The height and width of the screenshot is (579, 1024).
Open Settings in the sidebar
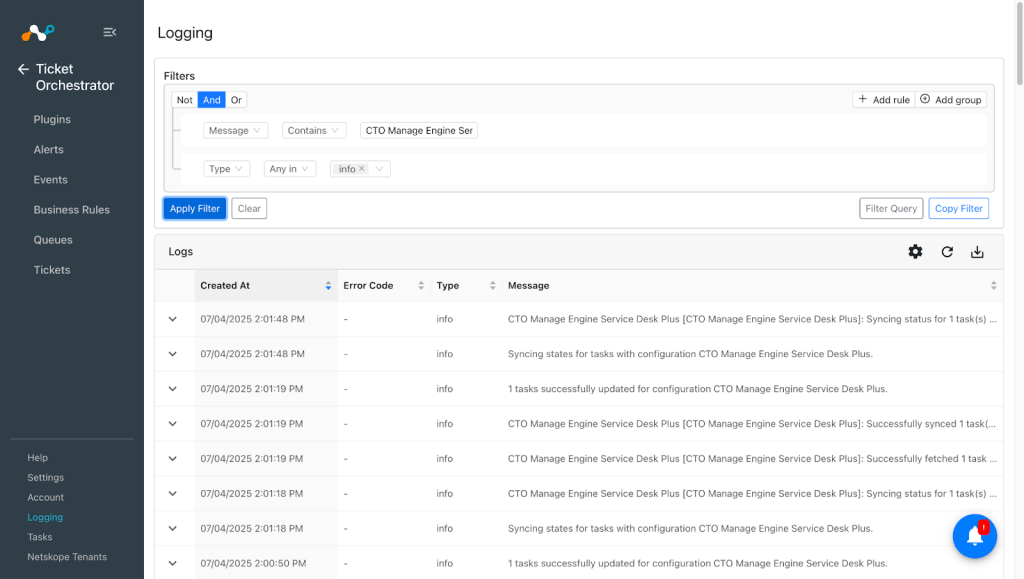tap(46, 477)
